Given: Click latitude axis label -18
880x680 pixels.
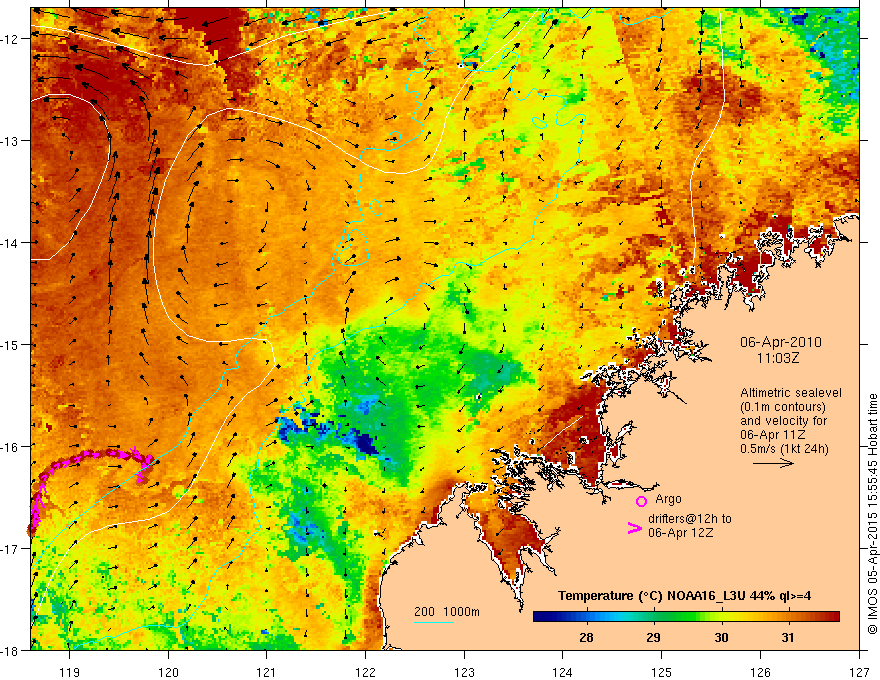Looking at the screenshot, I should point(10,650).
